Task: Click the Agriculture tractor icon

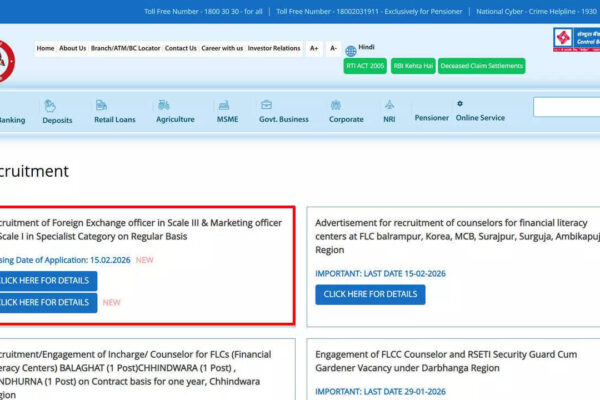Action: tap(164, 104)
